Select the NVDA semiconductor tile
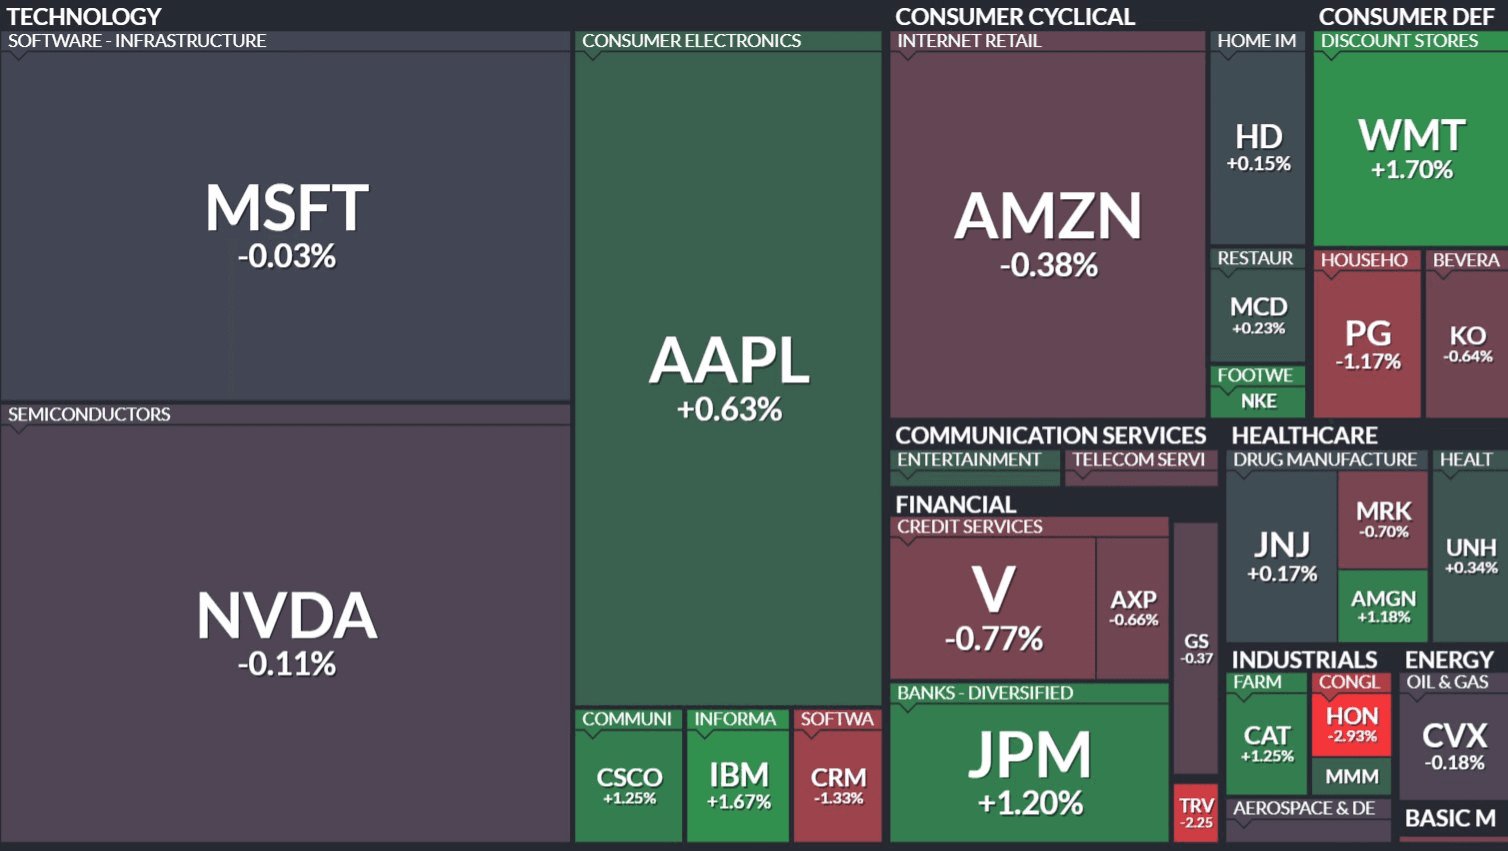The height and width of the screenshot is (851, 1508). click(286, 632)
